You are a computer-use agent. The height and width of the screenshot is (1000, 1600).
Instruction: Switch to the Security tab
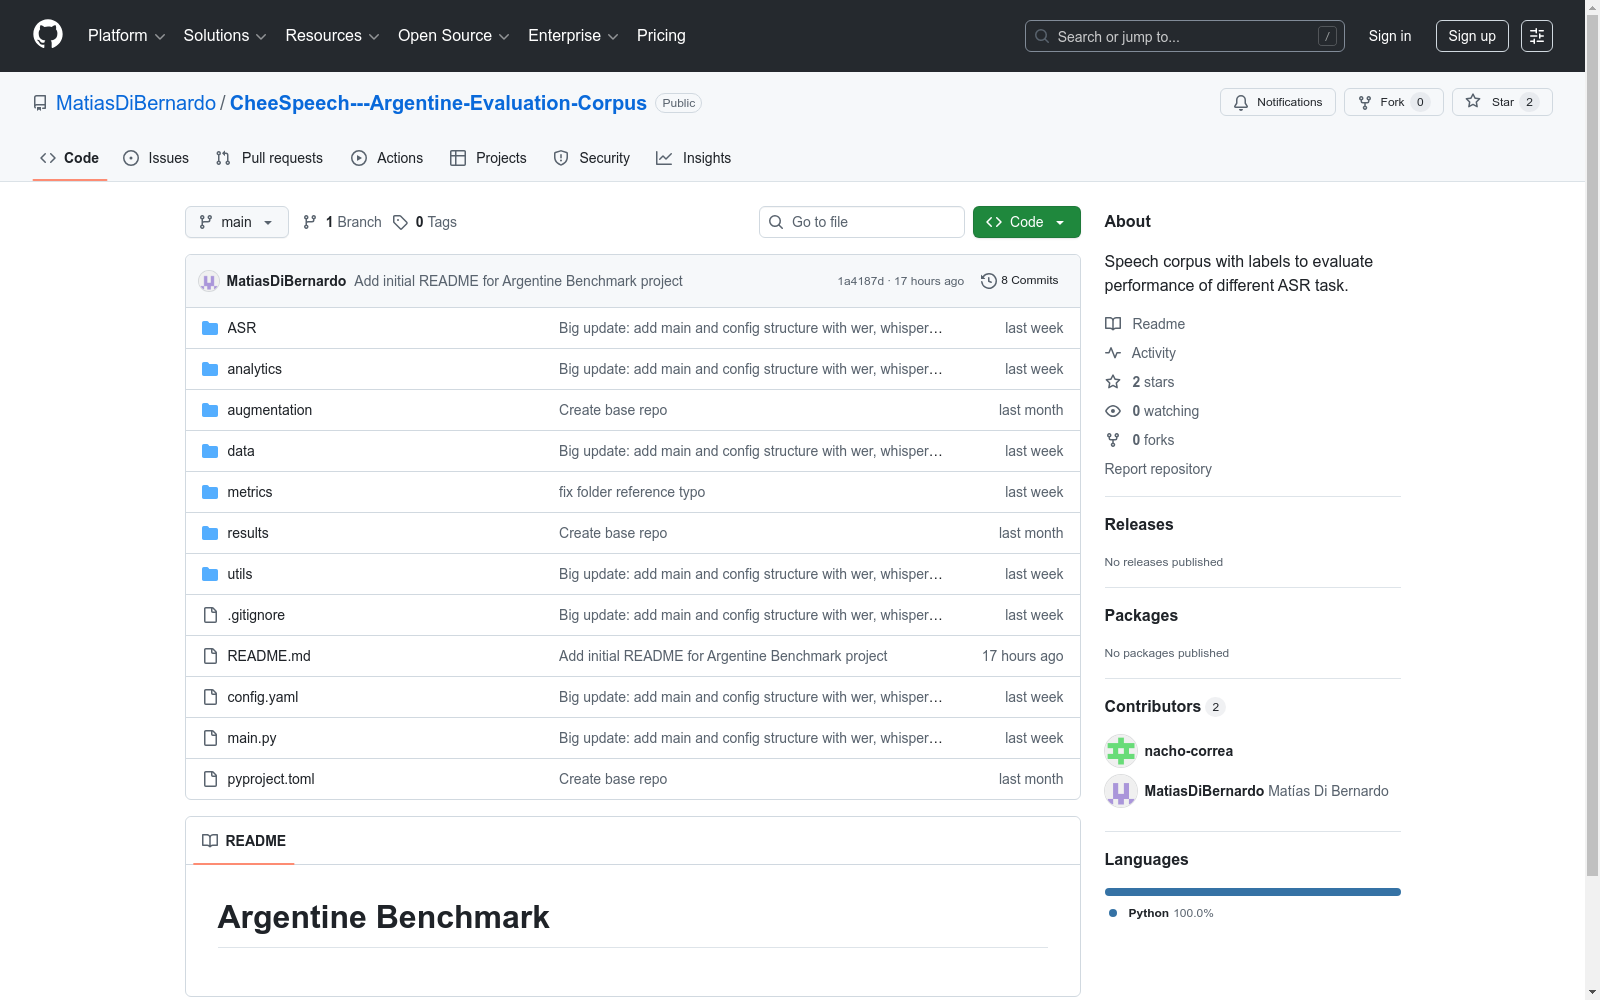click(592, 158)
